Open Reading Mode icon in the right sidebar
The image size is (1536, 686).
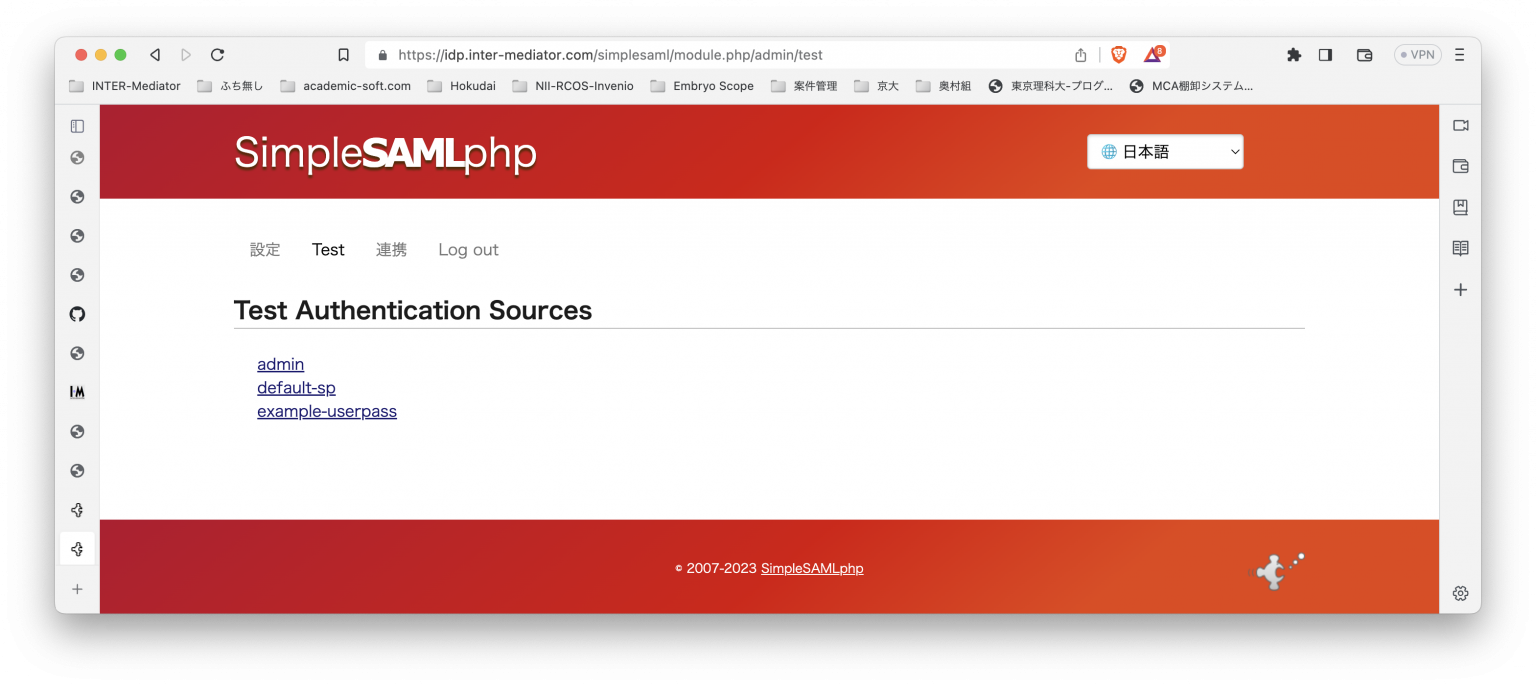[x=1460, y=247]
